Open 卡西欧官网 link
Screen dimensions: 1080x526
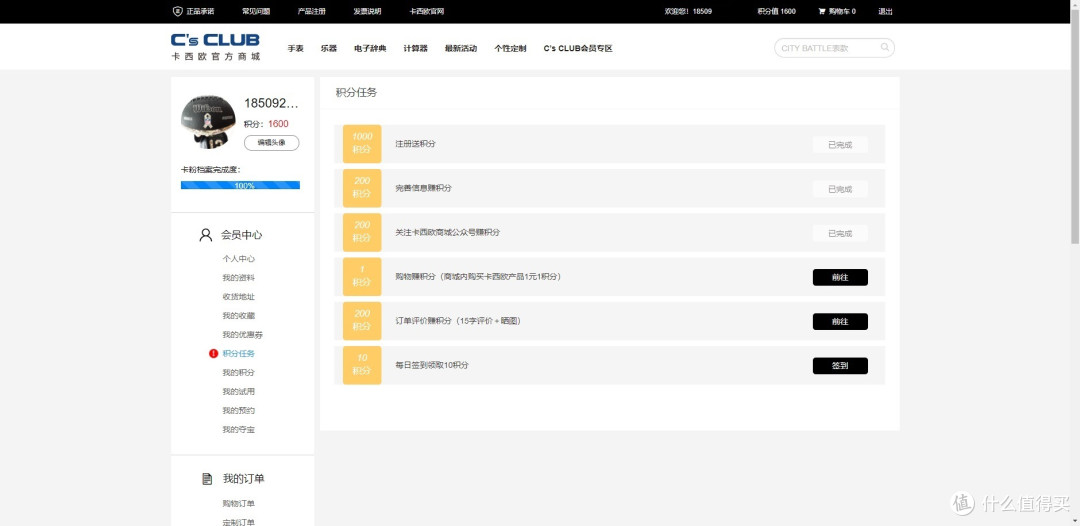426,12
